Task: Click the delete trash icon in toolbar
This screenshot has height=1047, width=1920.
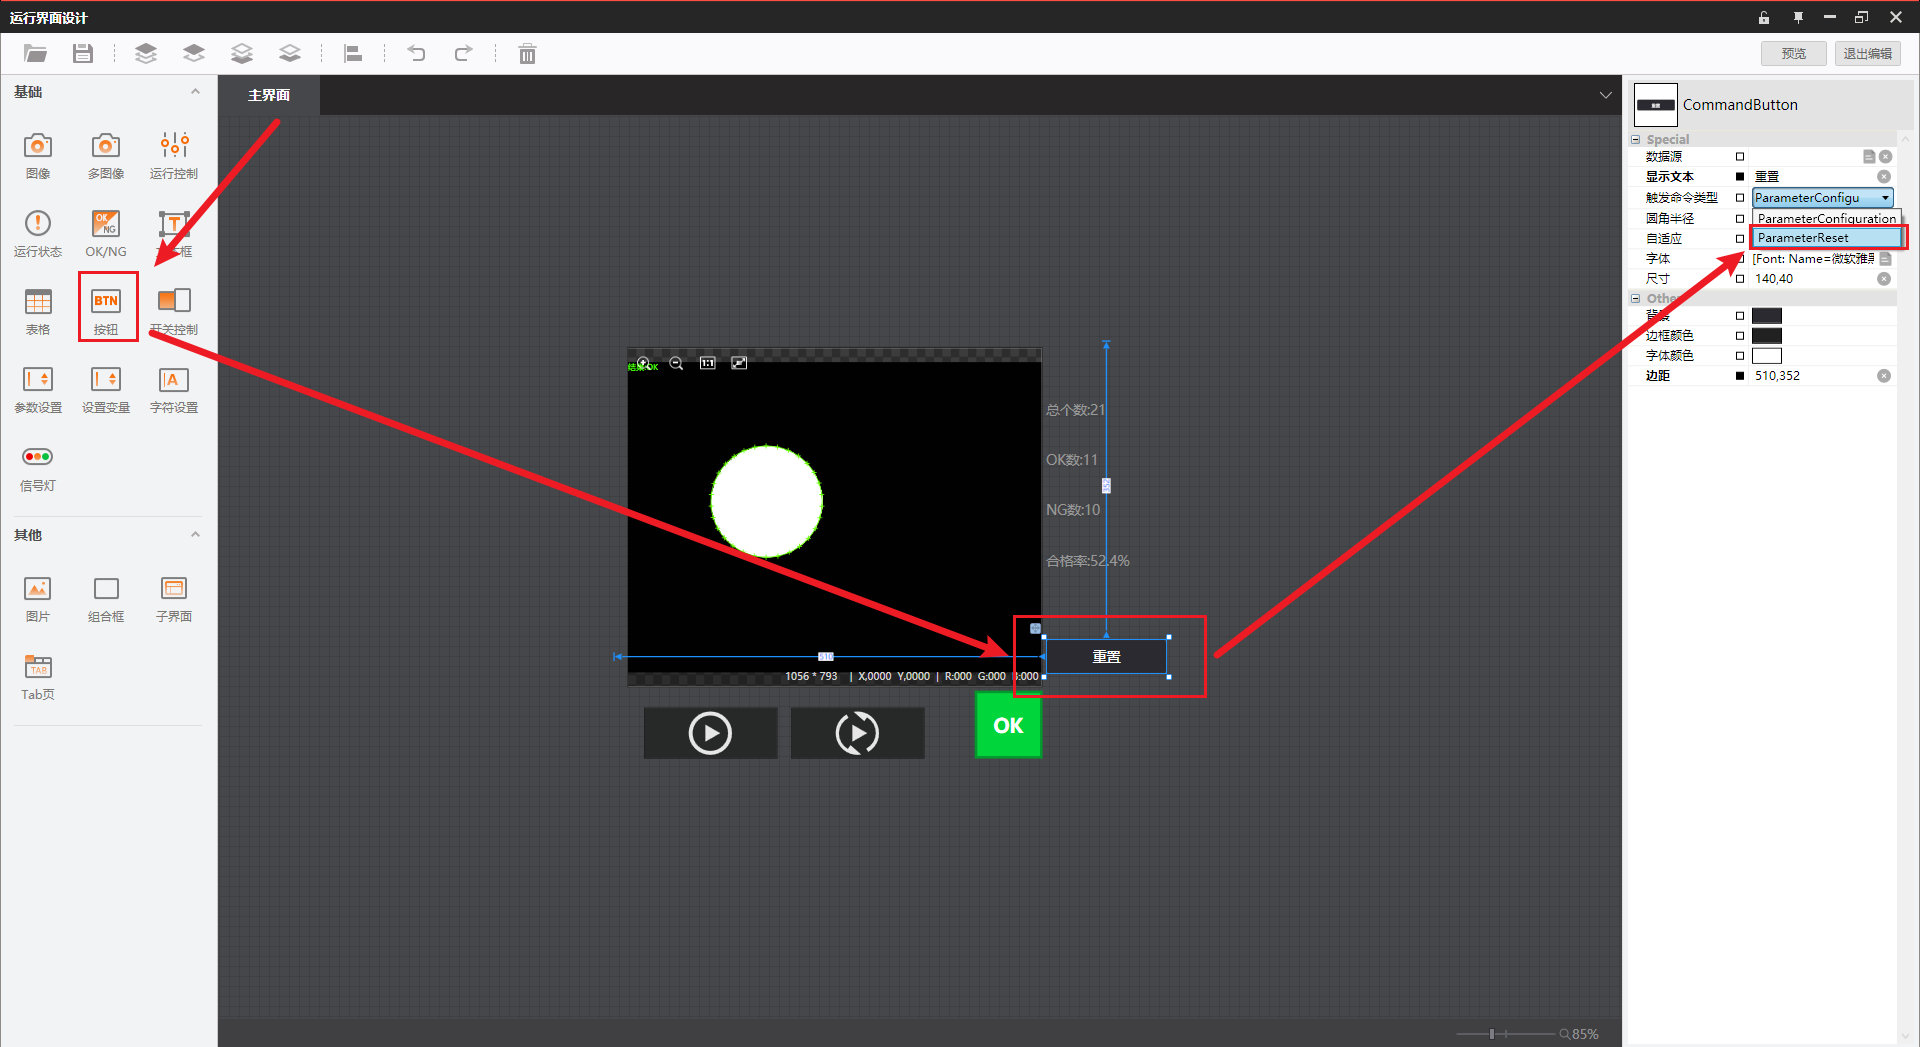Action: 527,54
